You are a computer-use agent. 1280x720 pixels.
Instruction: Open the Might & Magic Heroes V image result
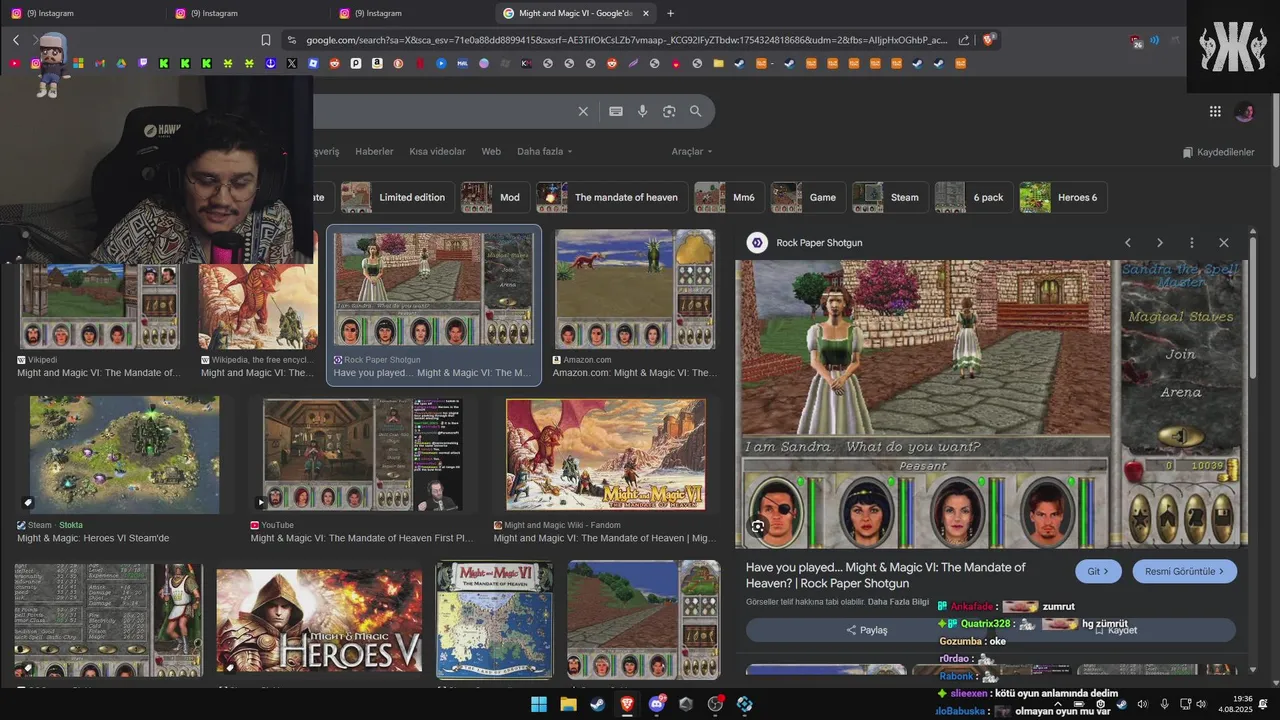319,620
